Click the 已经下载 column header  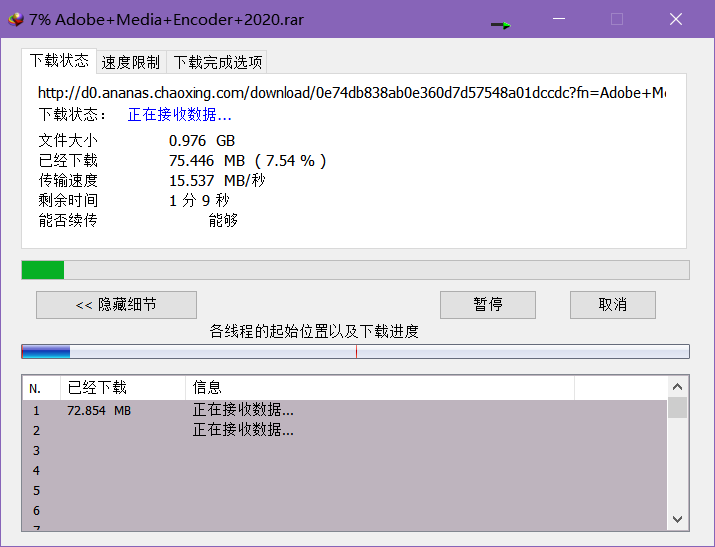coord(123,388)
